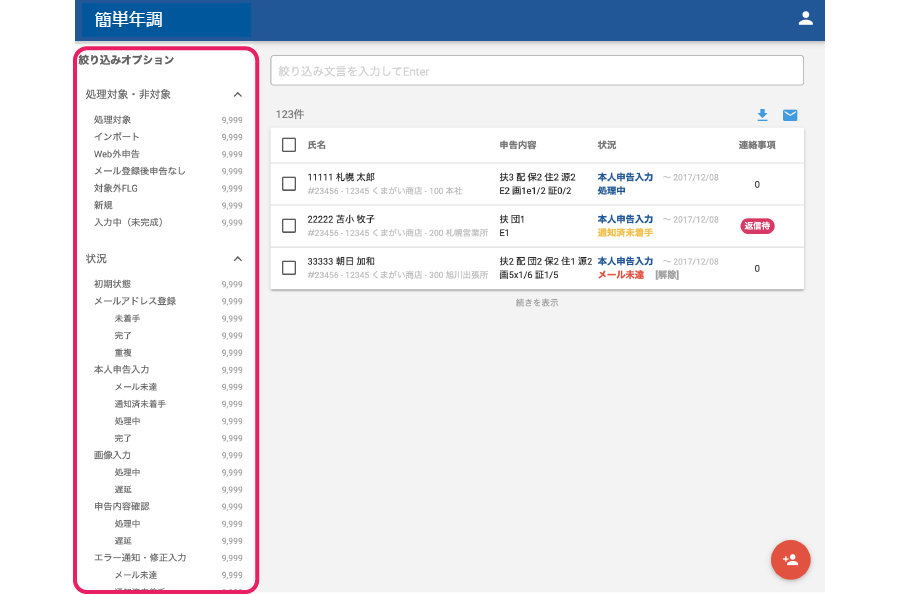Open the user account icon
Screen dimensions: 900x595
pyautogui.click(x=805, y=18)
